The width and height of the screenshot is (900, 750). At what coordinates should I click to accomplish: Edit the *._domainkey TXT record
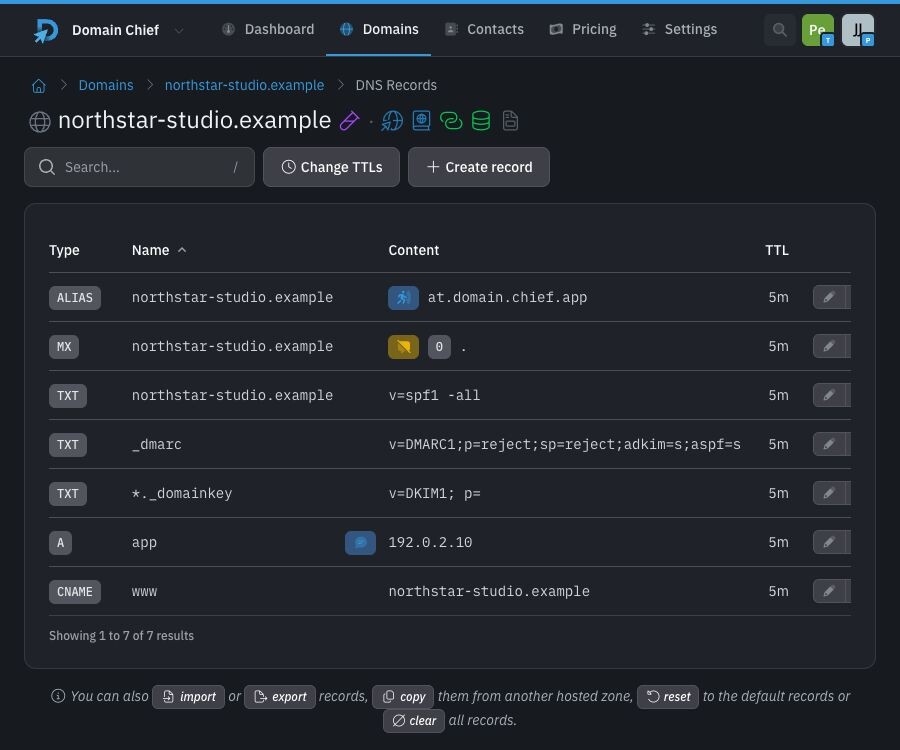coord(831,493)
